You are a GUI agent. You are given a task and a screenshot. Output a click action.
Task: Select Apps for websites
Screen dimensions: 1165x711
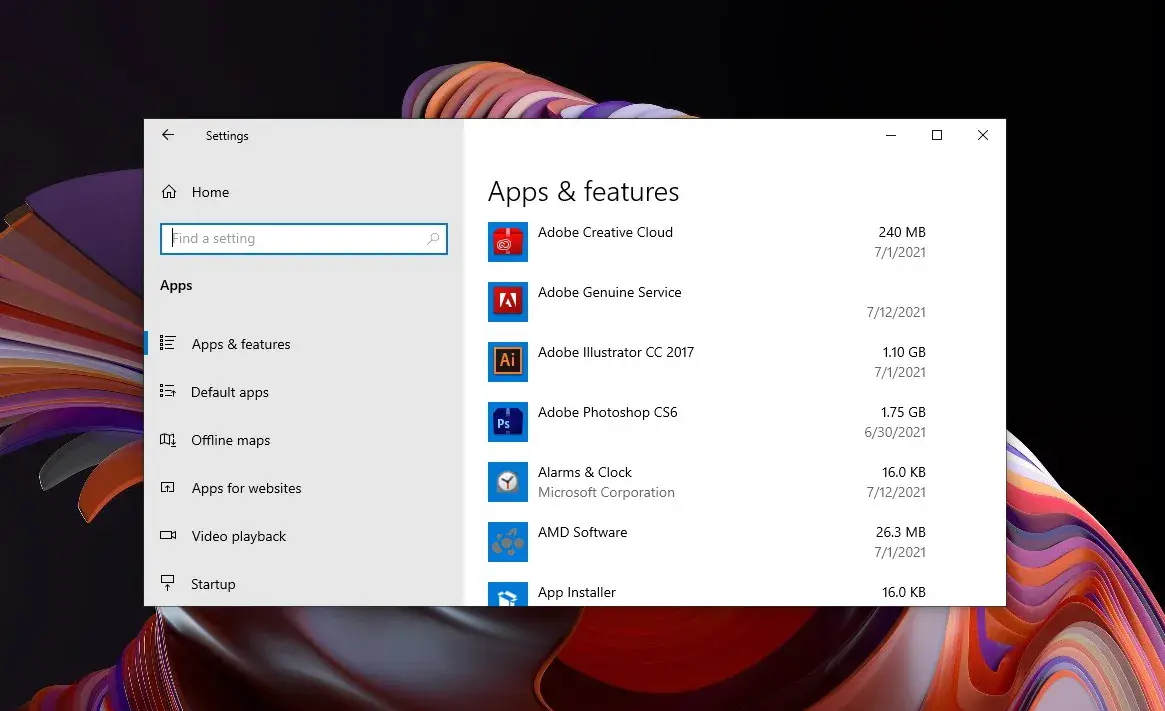tap(246, 488)
